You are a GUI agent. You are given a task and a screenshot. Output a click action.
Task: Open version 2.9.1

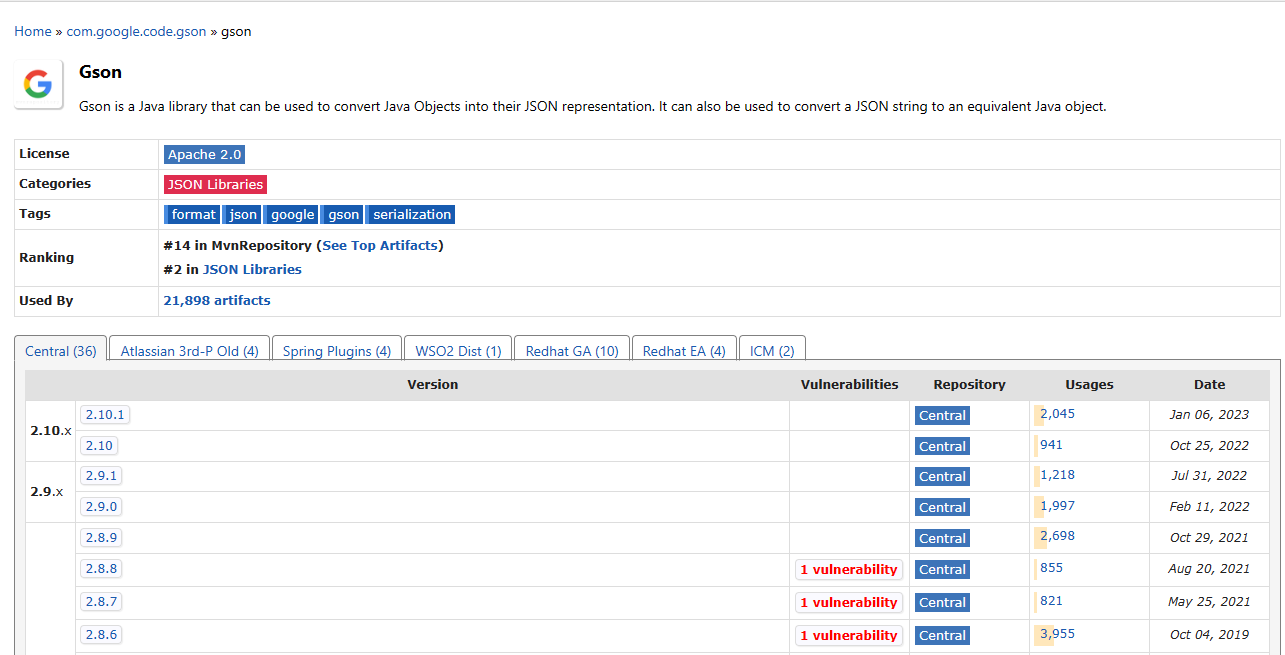101,476
